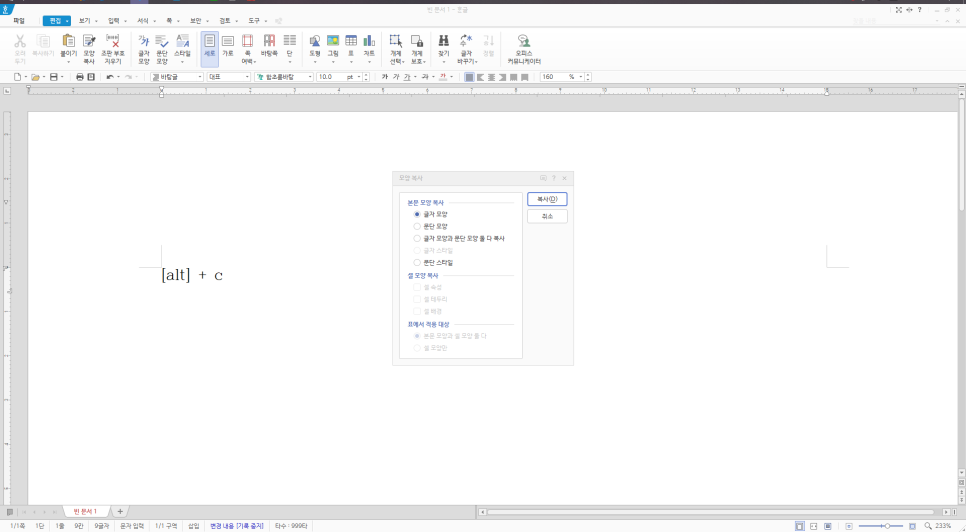Screen dimensions: 966x532
Task: Click the print icon in toolbar
Action: point(79,77)
